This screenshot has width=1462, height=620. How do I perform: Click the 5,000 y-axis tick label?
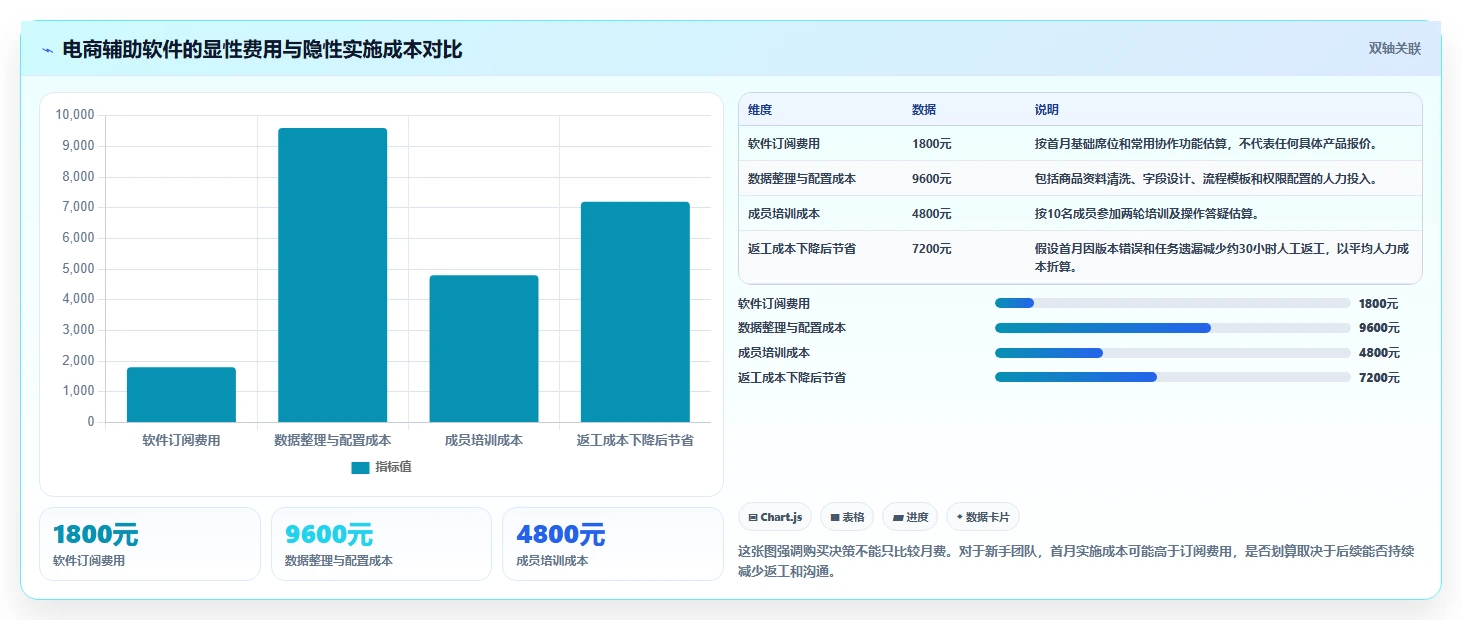pyautogui.click(x=78, y=269)
